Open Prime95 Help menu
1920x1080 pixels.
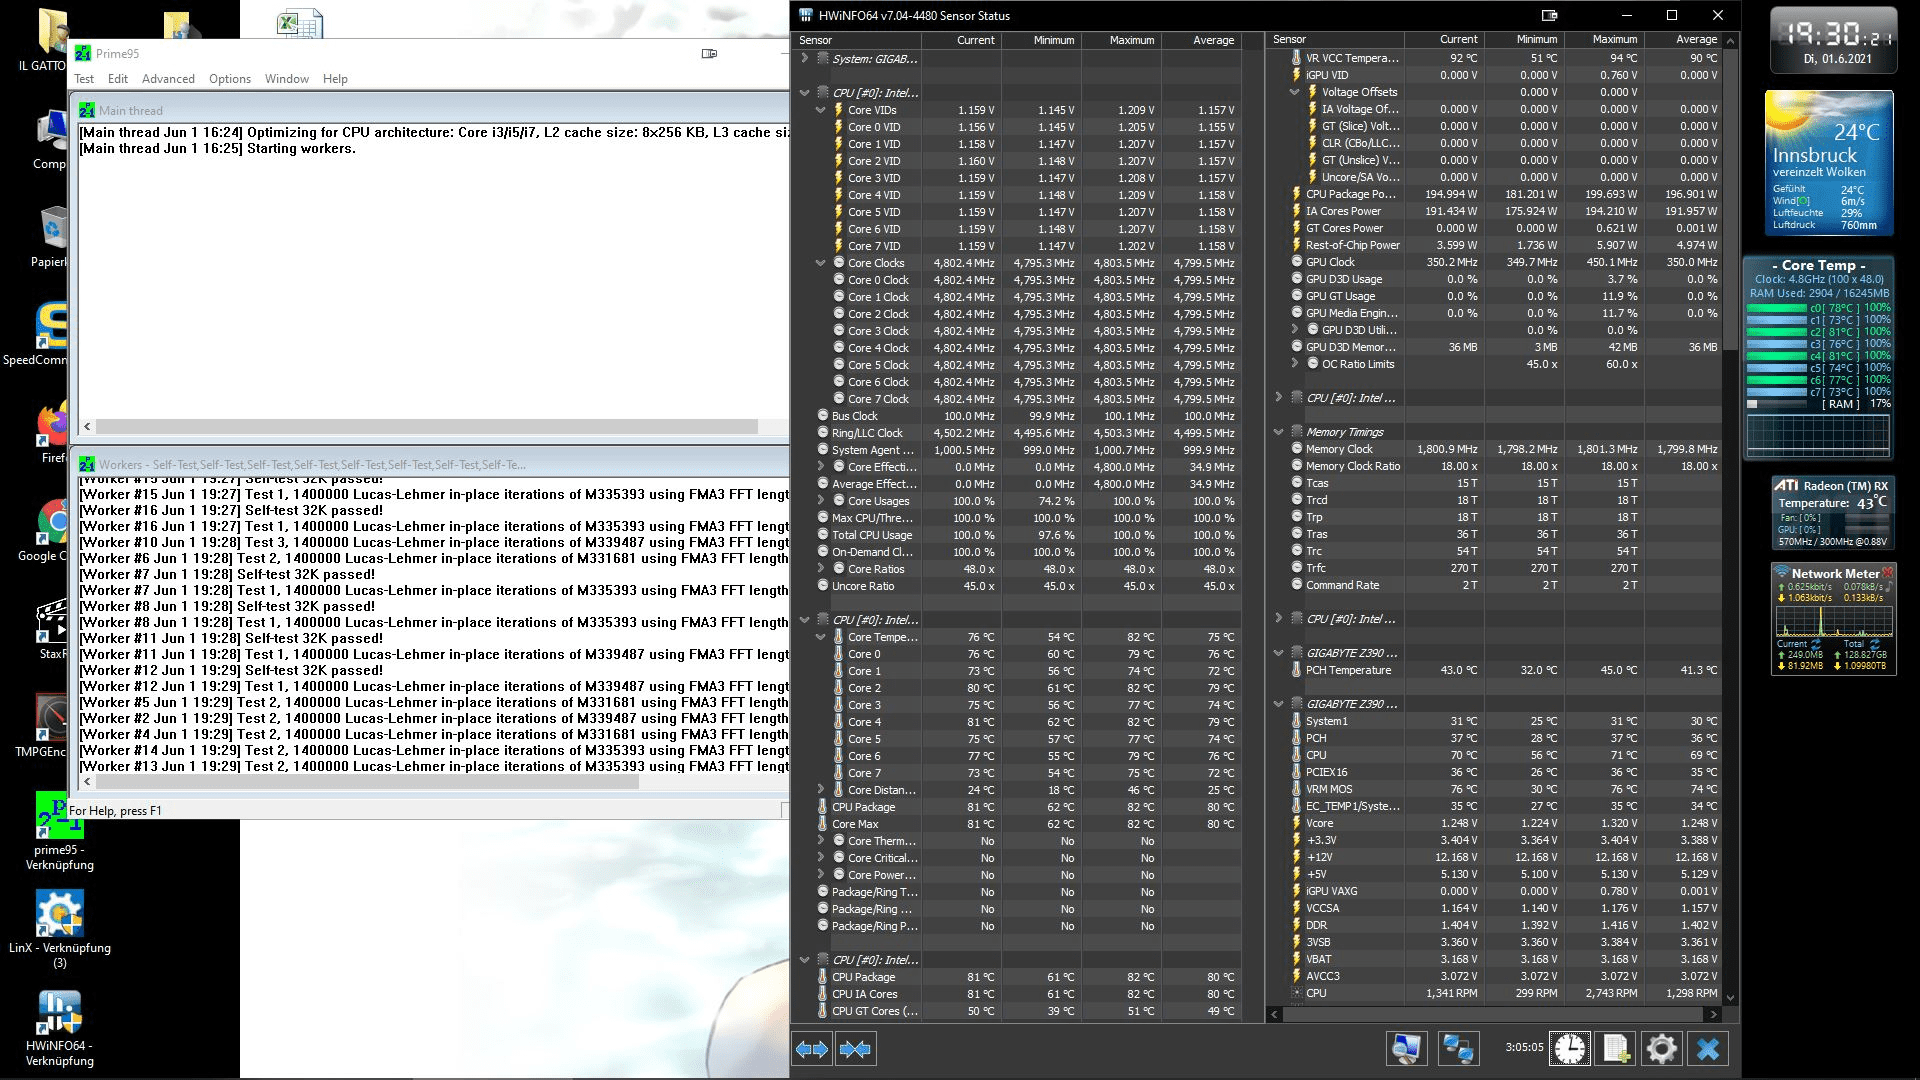(x=335, y=79)
